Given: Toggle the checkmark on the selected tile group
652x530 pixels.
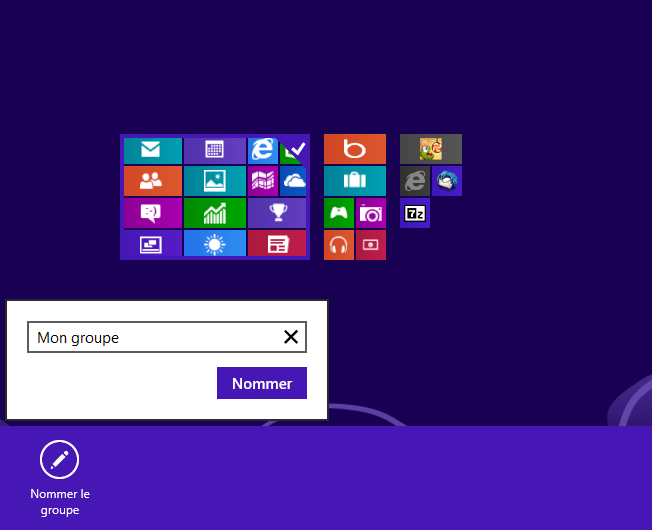Looking at the screenshot, I should (298, 148).
